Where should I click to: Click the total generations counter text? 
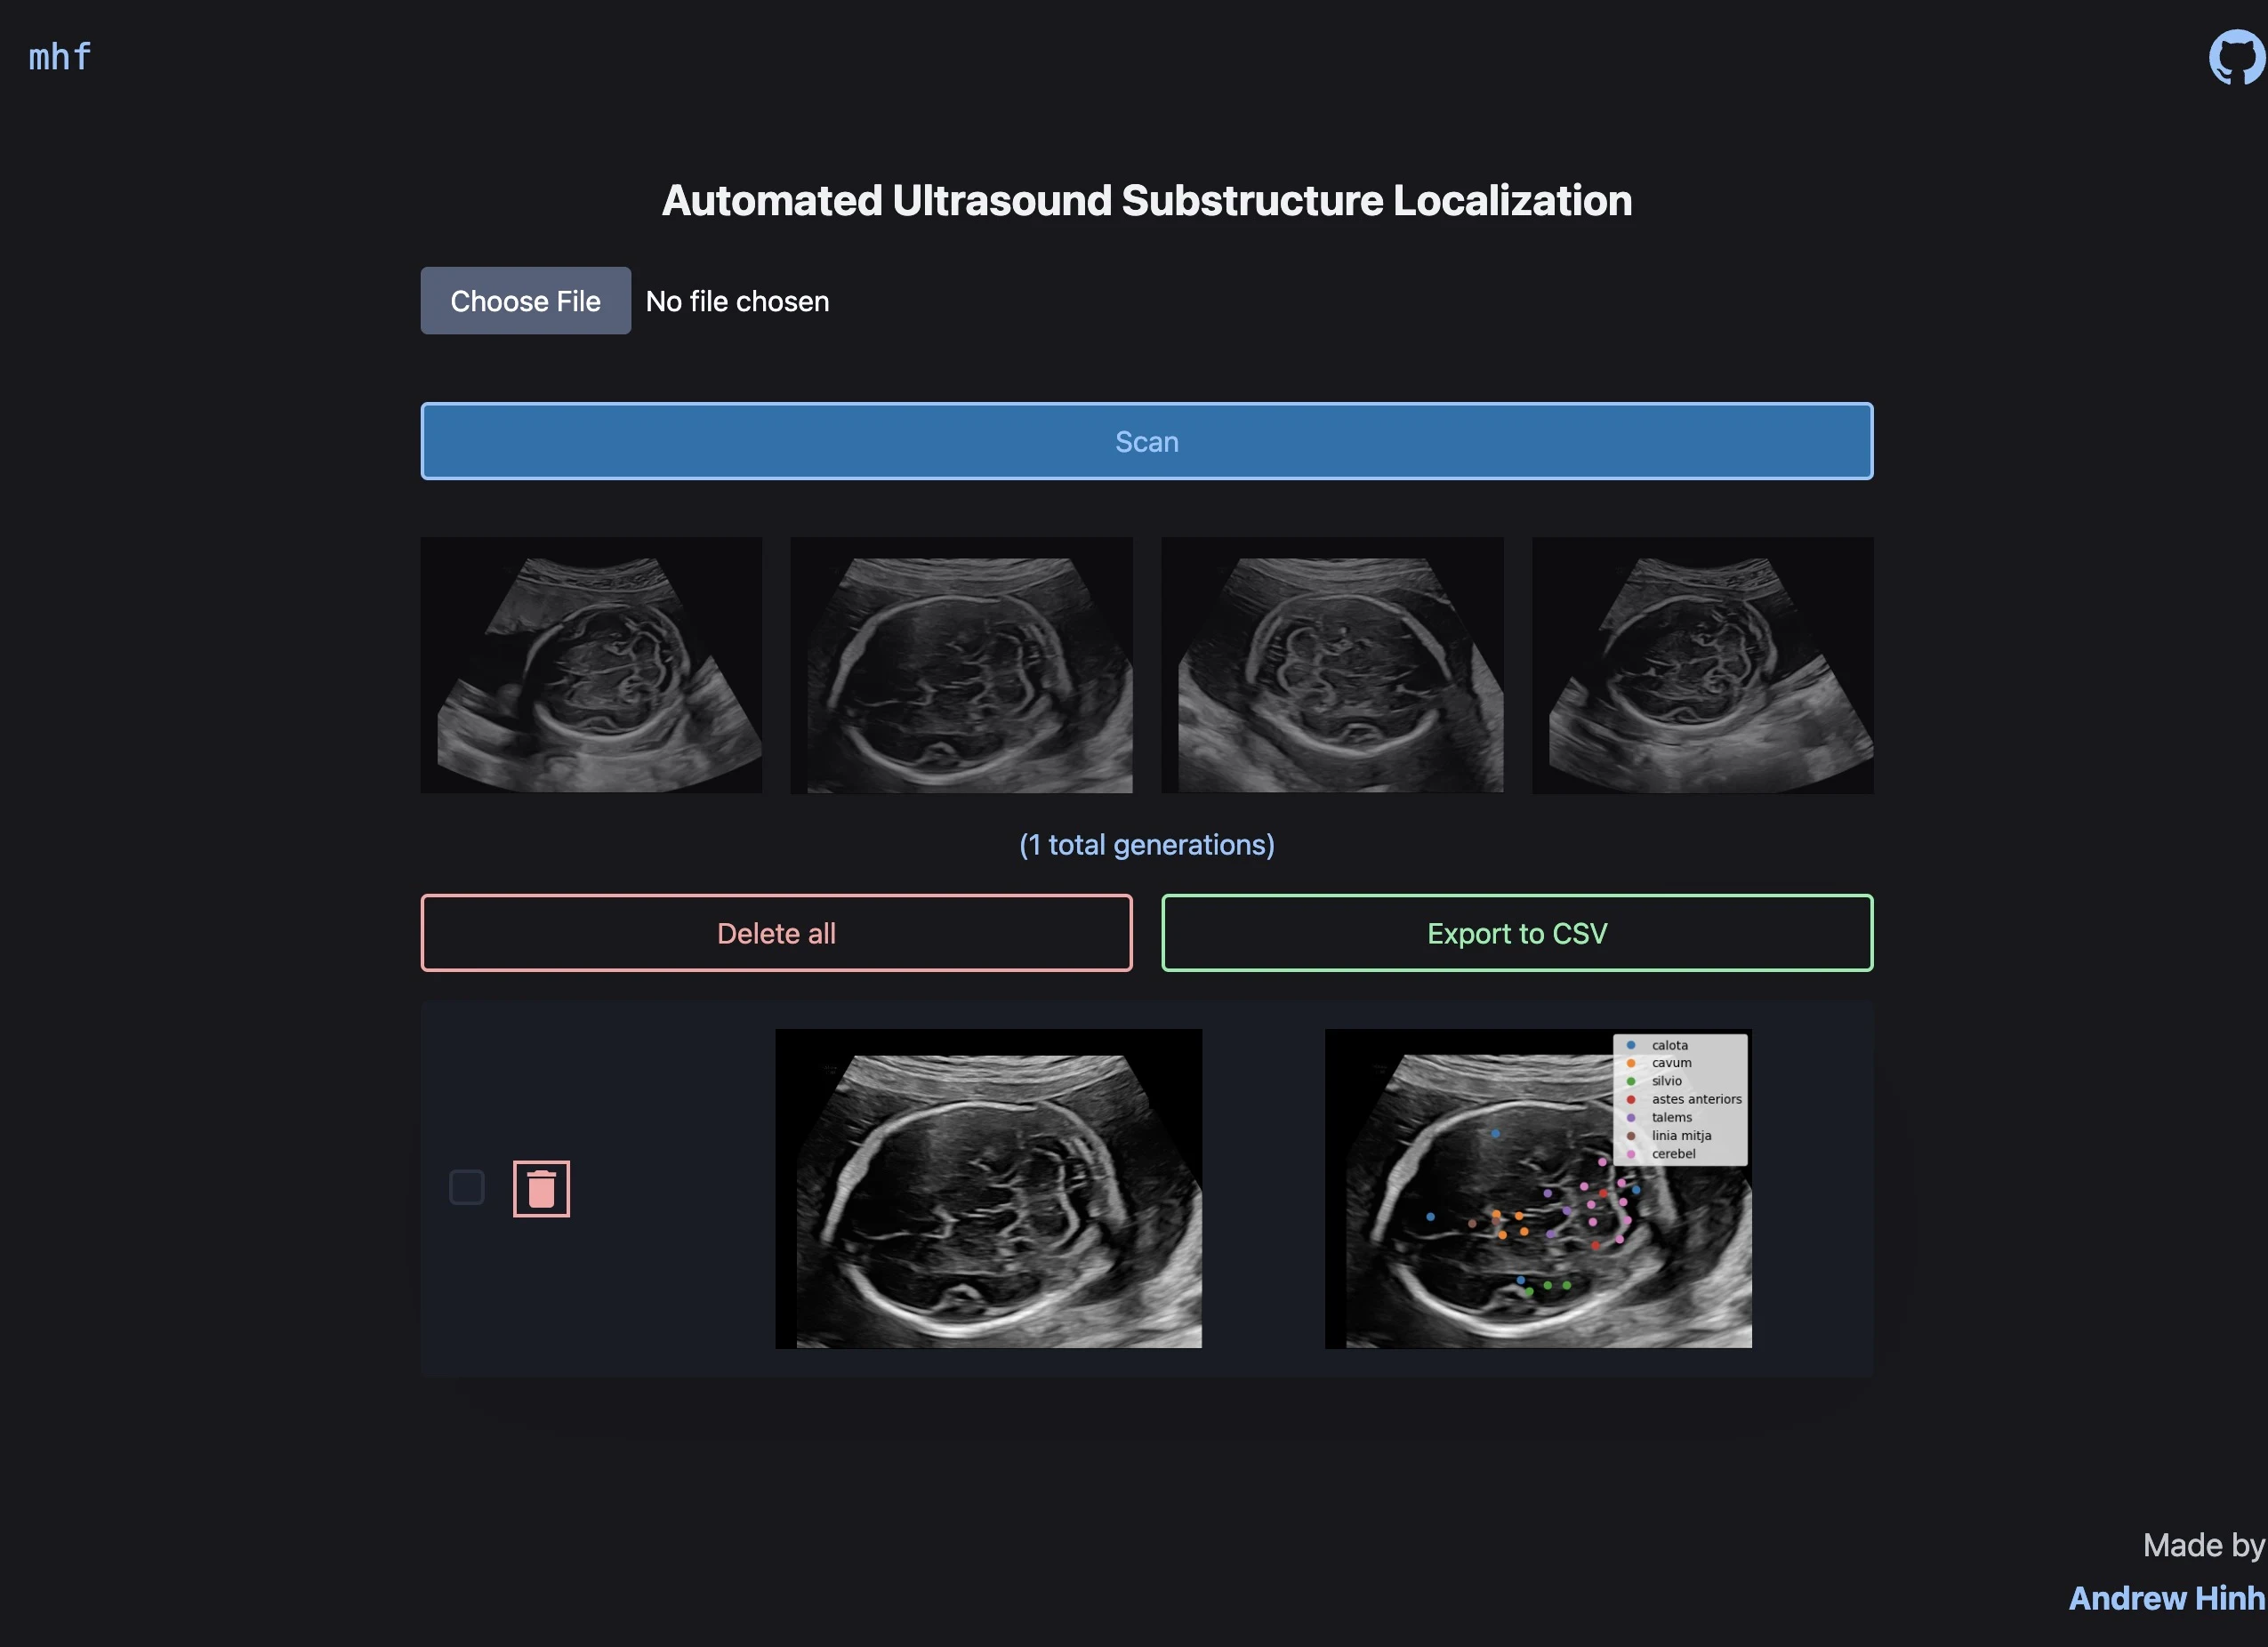(x=1146, y=845)
